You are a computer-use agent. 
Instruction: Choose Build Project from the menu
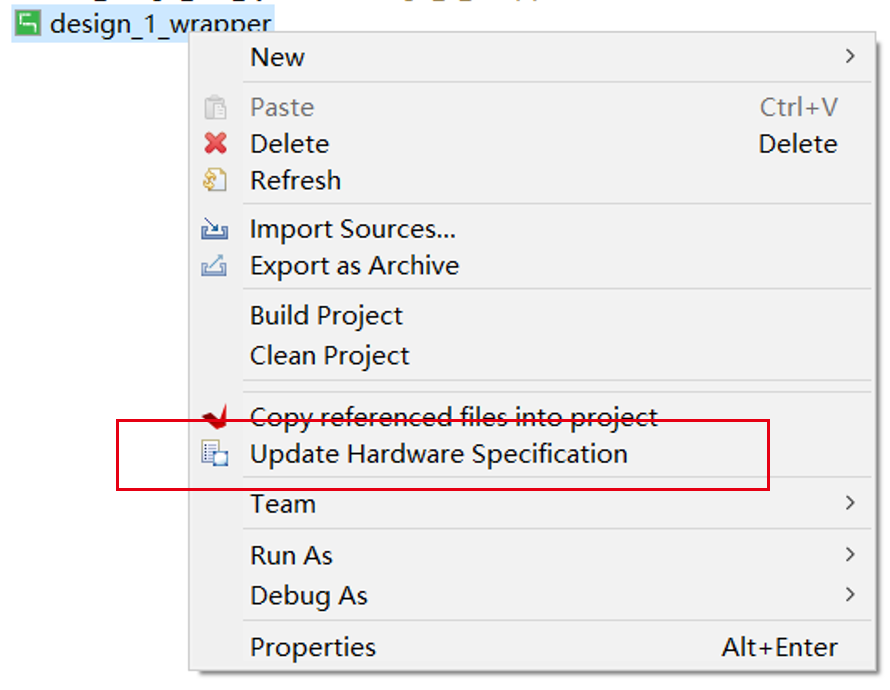[x=326, y=316]
